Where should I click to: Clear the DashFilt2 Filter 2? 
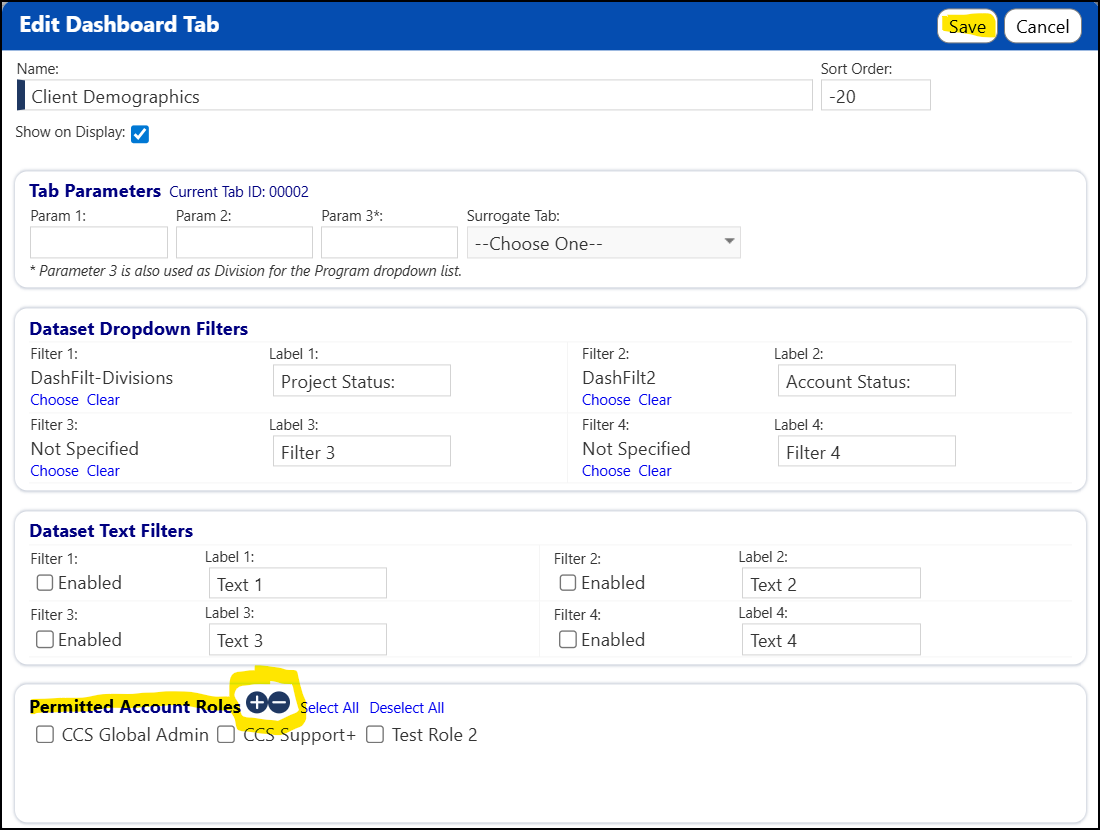click(x=655, y=400)
